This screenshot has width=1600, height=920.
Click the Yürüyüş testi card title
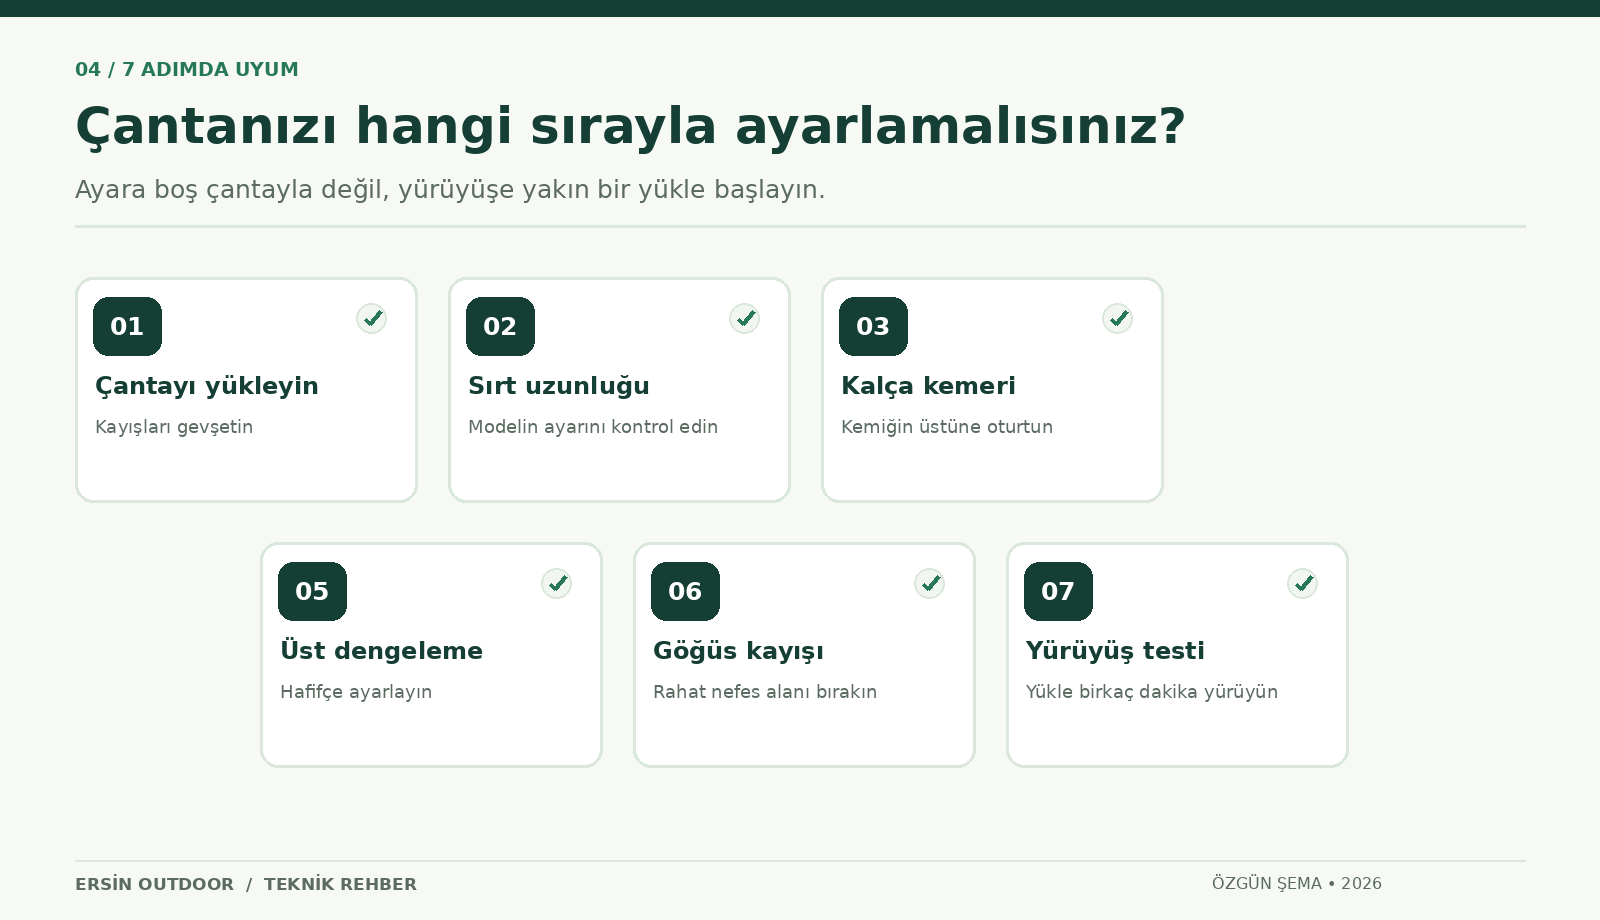coord(1115,651)
